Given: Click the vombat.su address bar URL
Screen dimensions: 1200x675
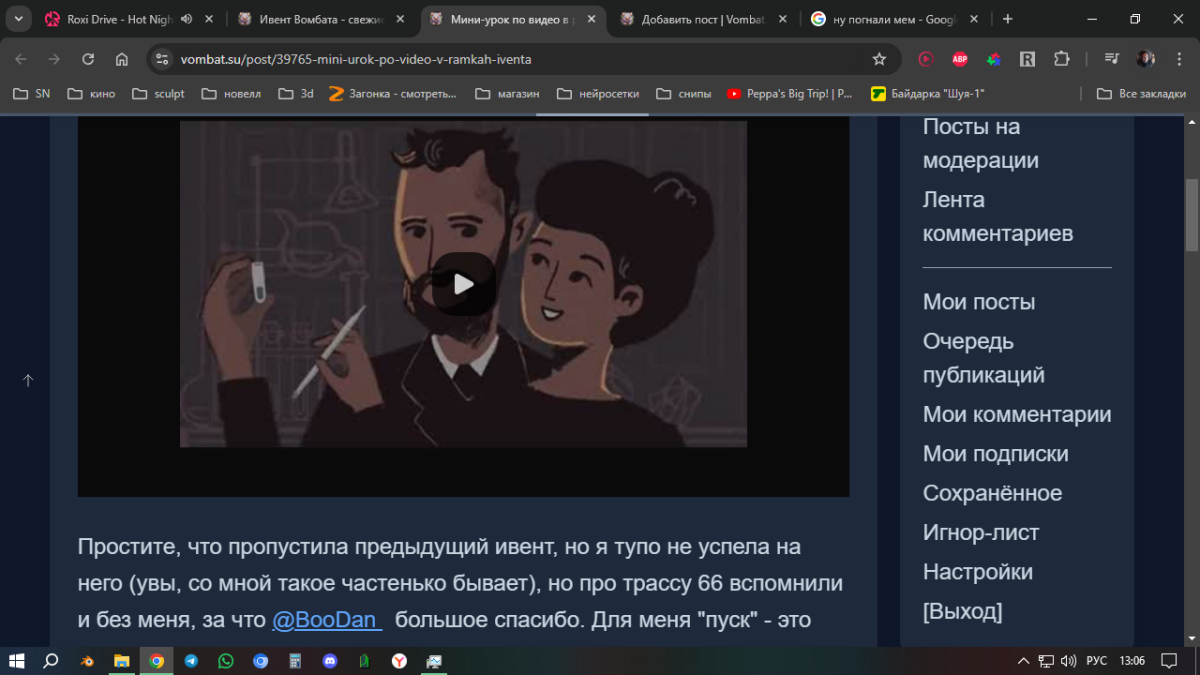Looking at the screenshot, I should pos(356,59).
